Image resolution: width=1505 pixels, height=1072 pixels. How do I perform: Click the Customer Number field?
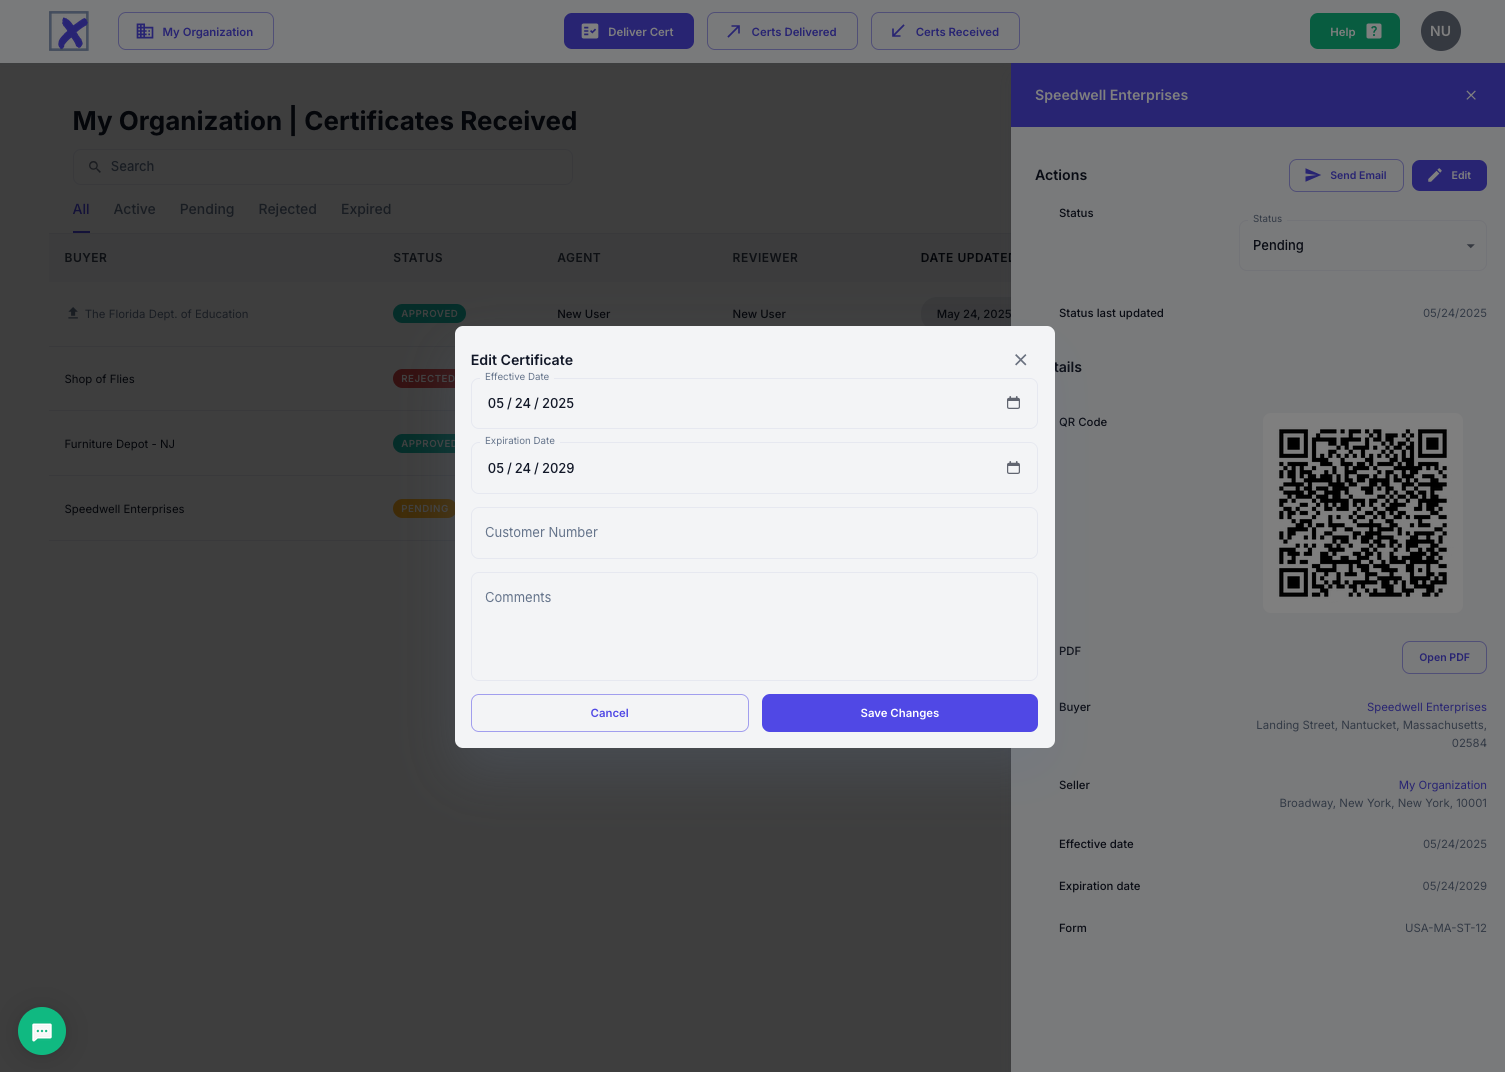(754, 533)
